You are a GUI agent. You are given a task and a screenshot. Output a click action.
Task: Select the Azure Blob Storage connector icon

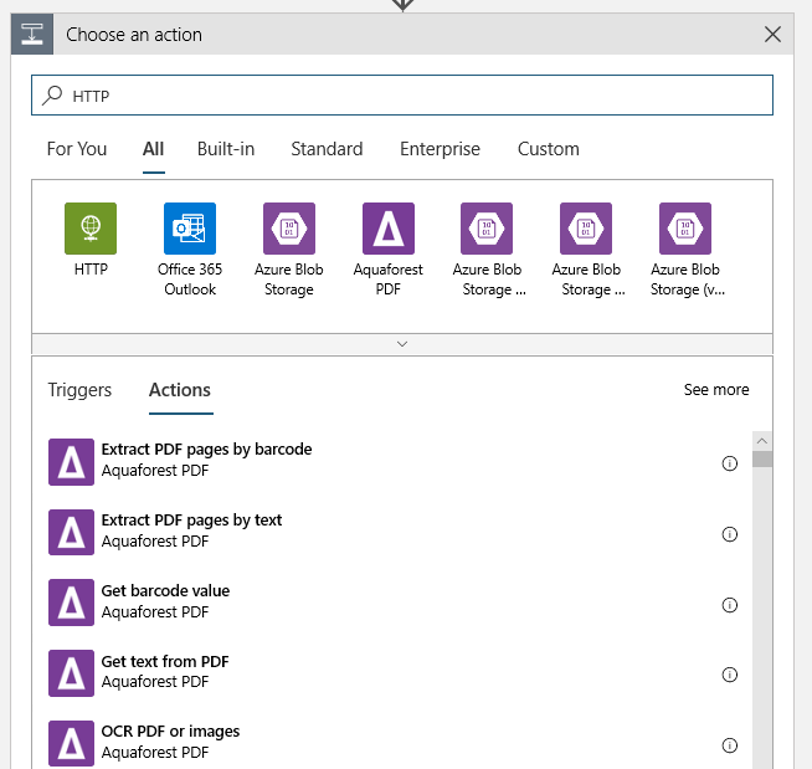tap(289, 228)
